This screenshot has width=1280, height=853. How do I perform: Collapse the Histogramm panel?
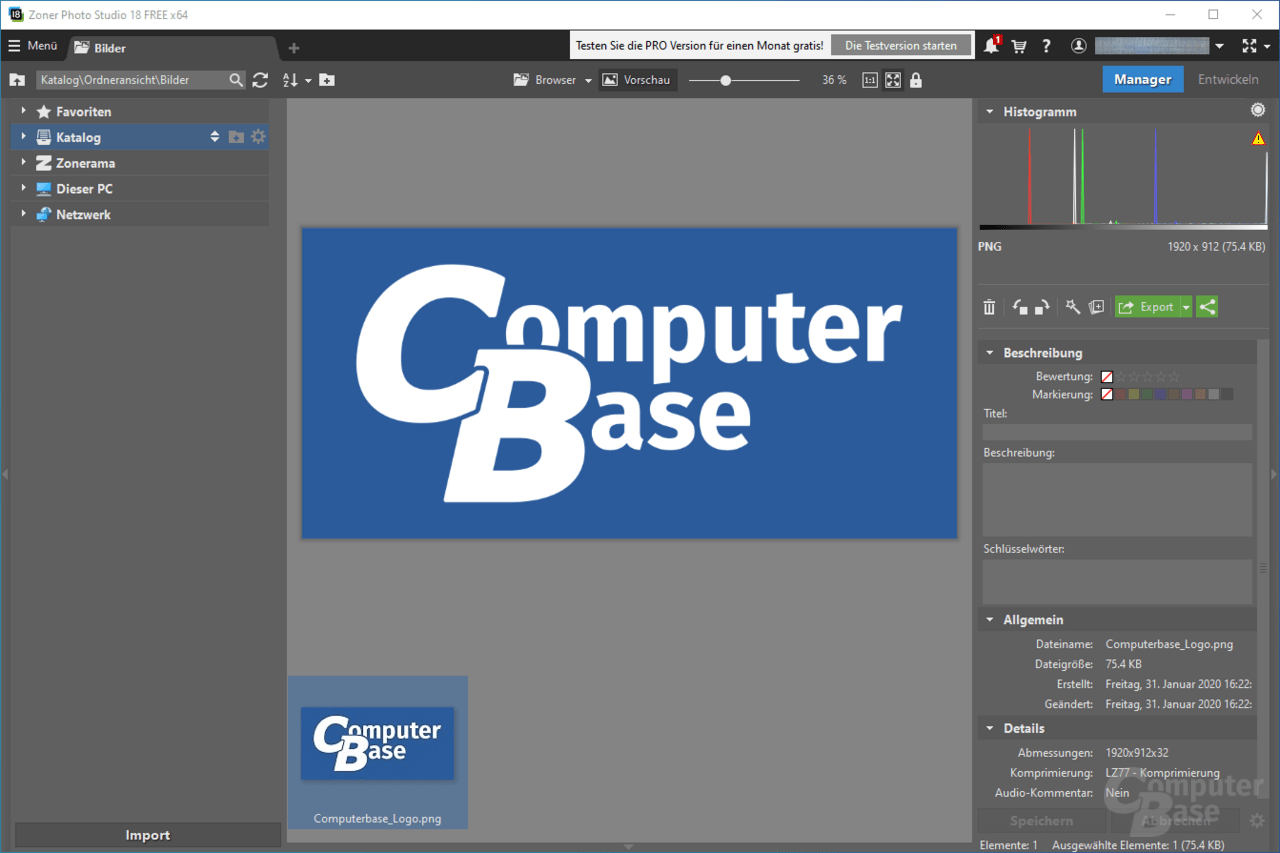click(989, 112)
